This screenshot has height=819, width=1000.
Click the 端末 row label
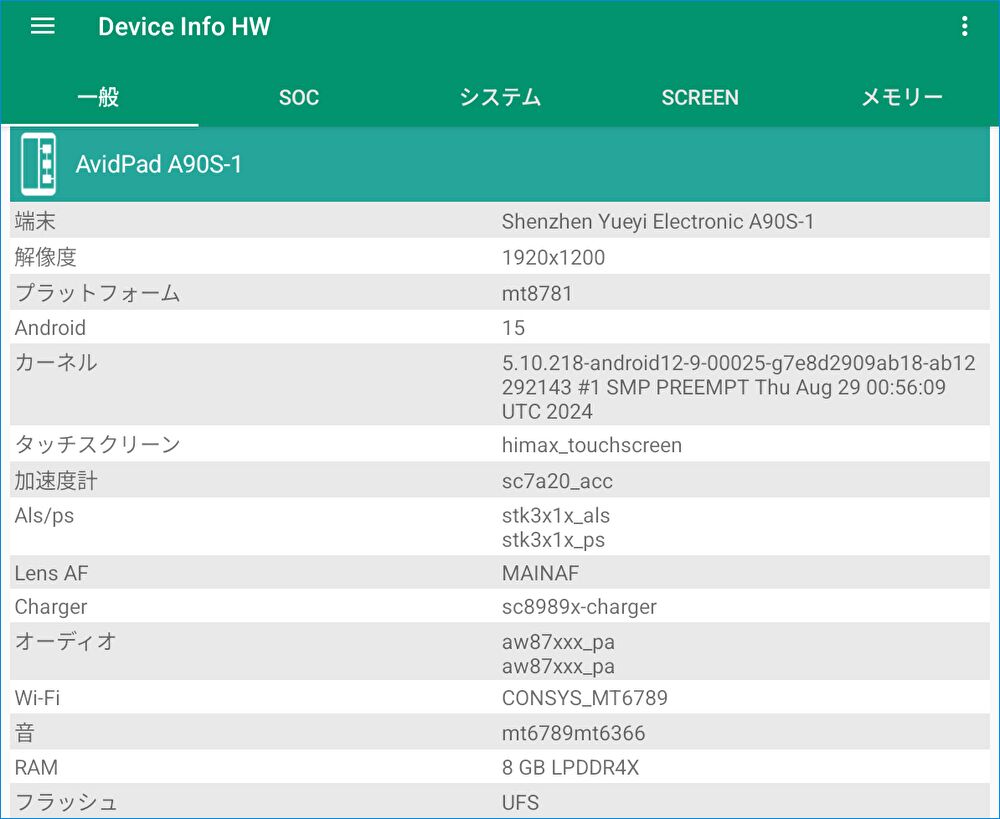(x=35, y=221)
